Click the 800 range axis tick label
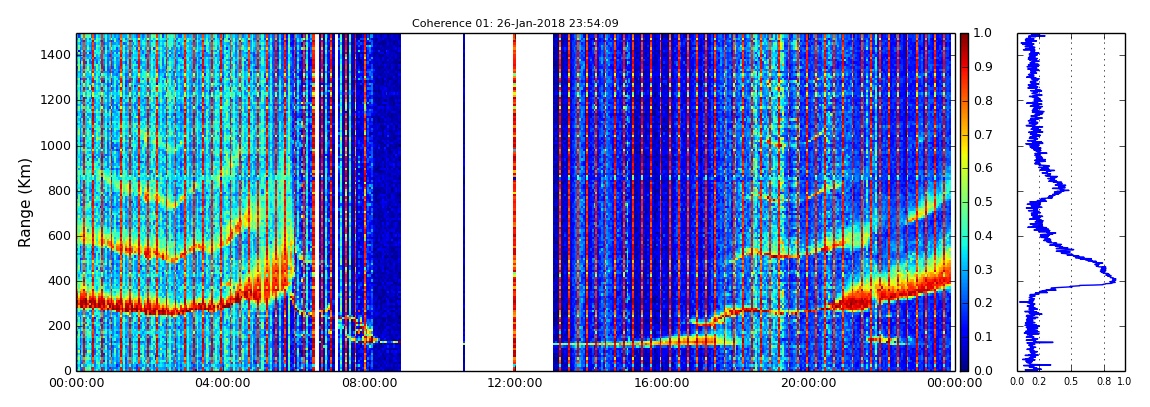This screenshot has height=407, width=1150. (61, 191)
